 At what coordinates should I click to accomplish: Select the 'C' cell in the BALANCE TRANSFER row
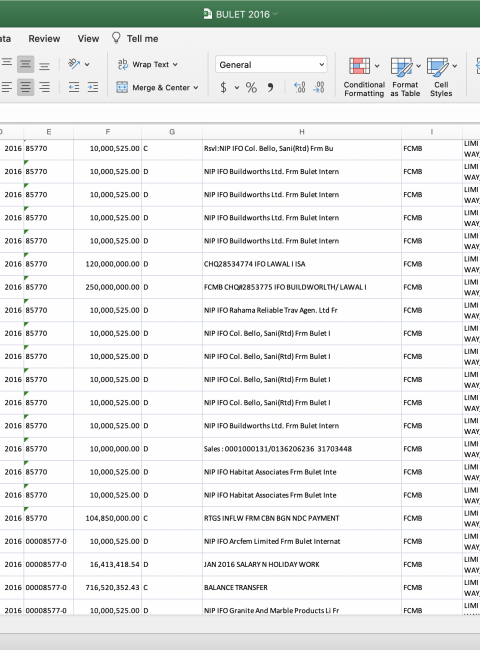[x=172, y=588]
